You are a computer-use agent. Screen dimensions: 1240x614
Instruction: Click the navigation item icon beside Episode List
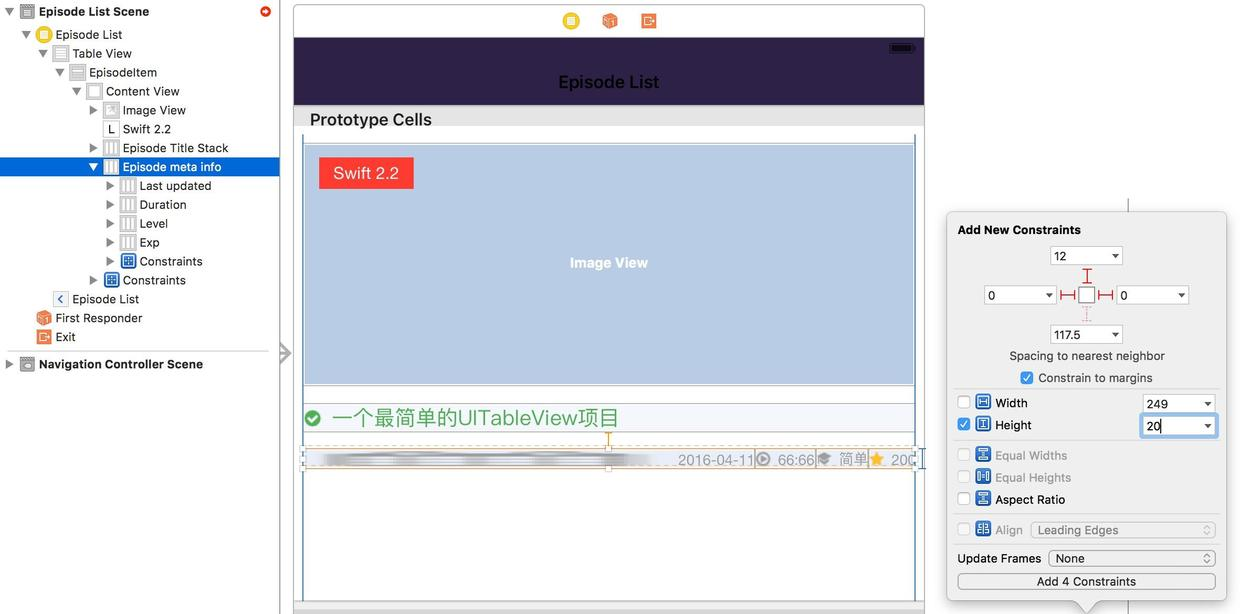pos(61,300)
